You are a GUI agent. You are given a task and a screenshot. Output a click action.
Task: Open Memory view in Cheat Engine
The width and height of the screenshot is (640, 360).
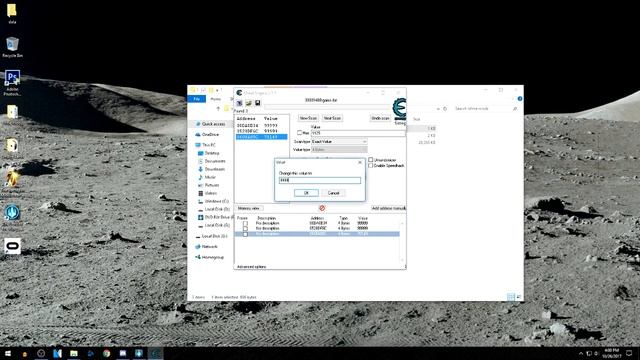[249, 208]
